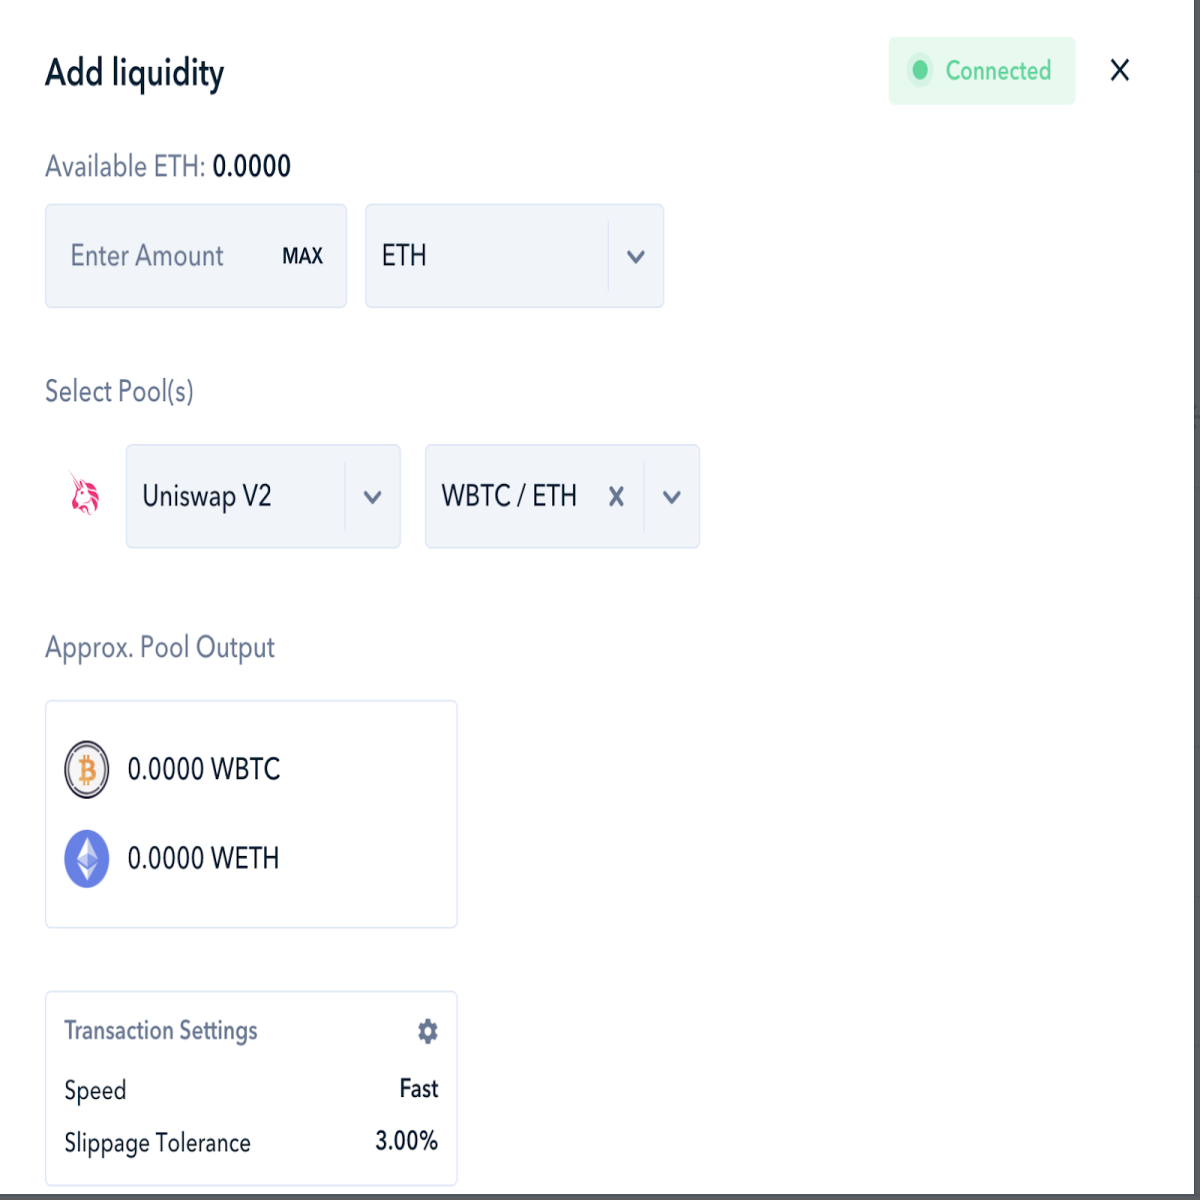
Task: Click the Connected wallet button
Action: tap(982, 70)
